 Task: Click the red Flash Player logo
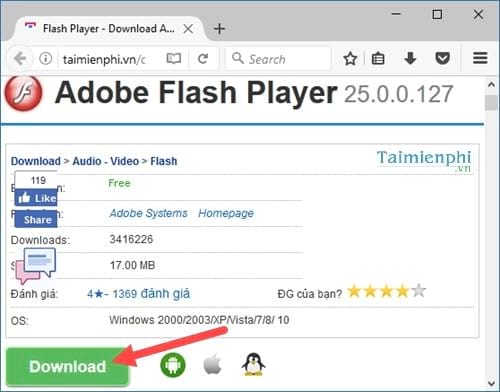(x=23, y=93)
